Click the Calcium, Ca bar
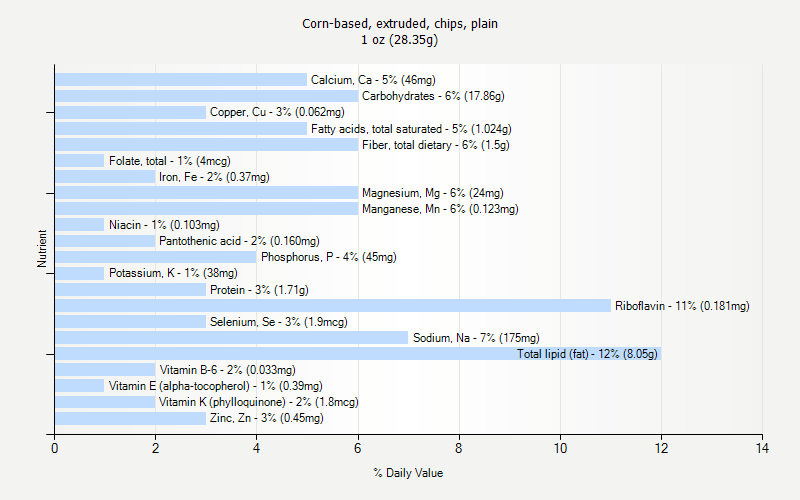800x500 pixels. tap(180, 80)
